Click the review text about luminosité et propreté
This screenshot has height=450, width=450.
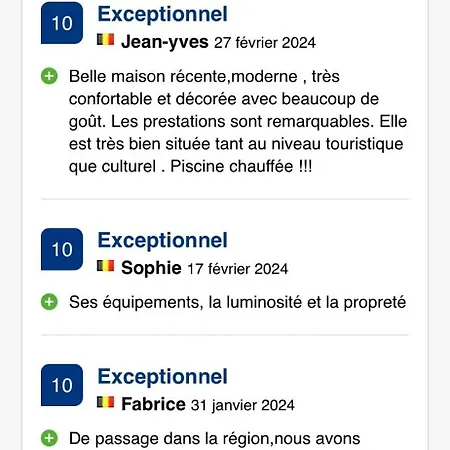point(237,303)
